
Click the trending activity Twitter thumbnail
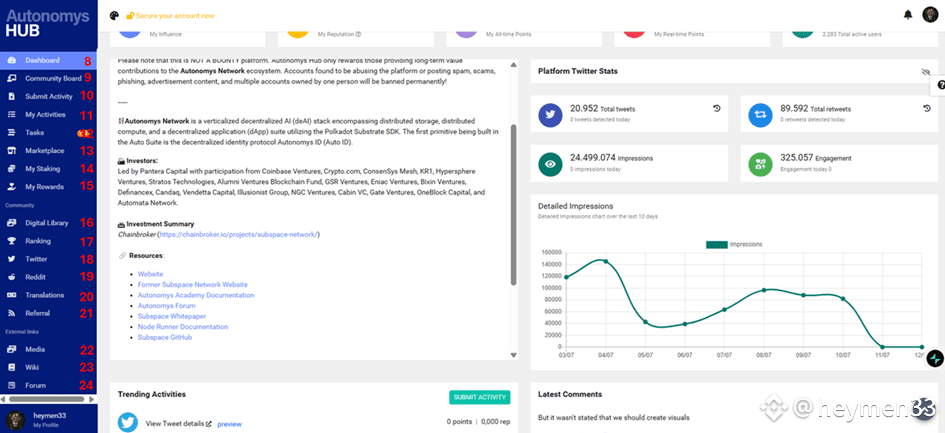128,423
